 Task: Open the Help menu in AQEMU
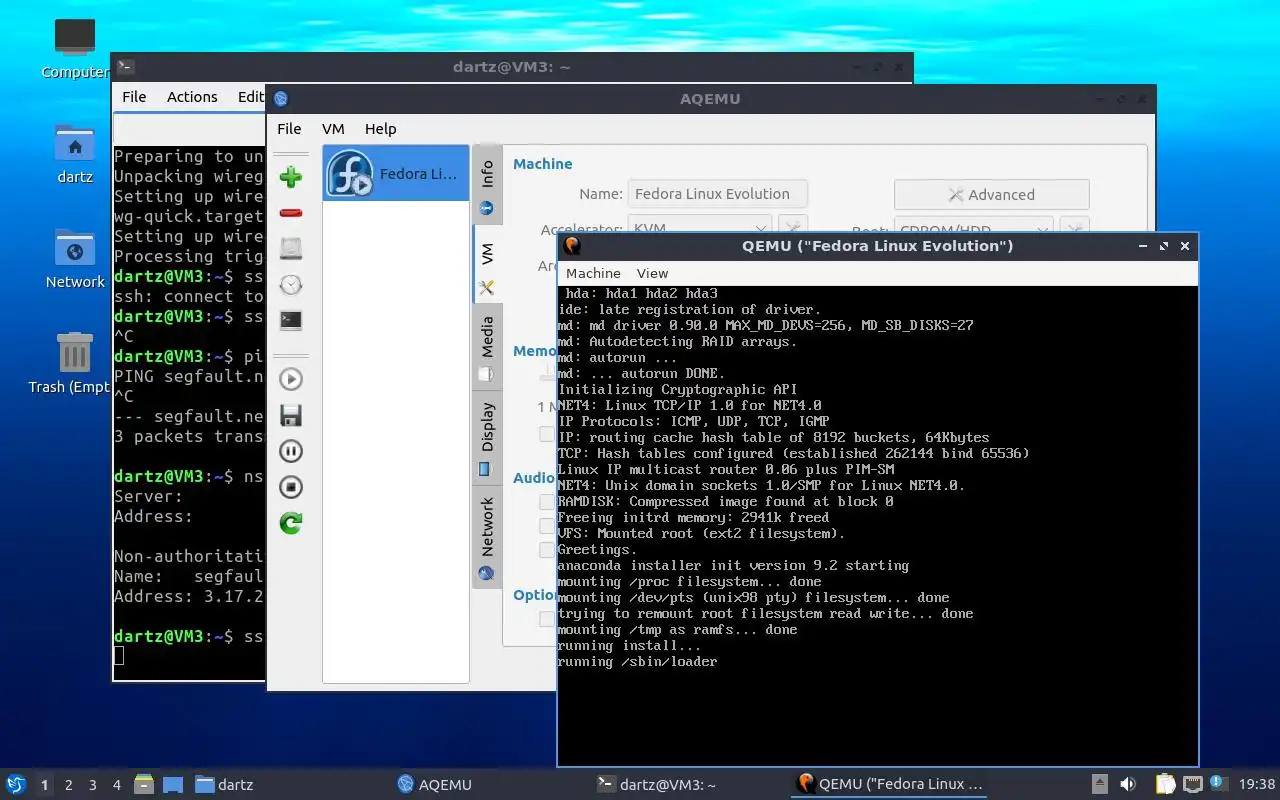tap(380, 128)
